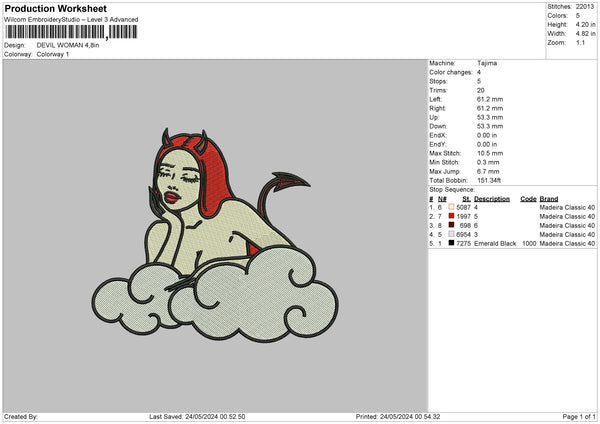Click the Colors count value 5
Screen dimensions: 600x424
[x=578, y=16]
